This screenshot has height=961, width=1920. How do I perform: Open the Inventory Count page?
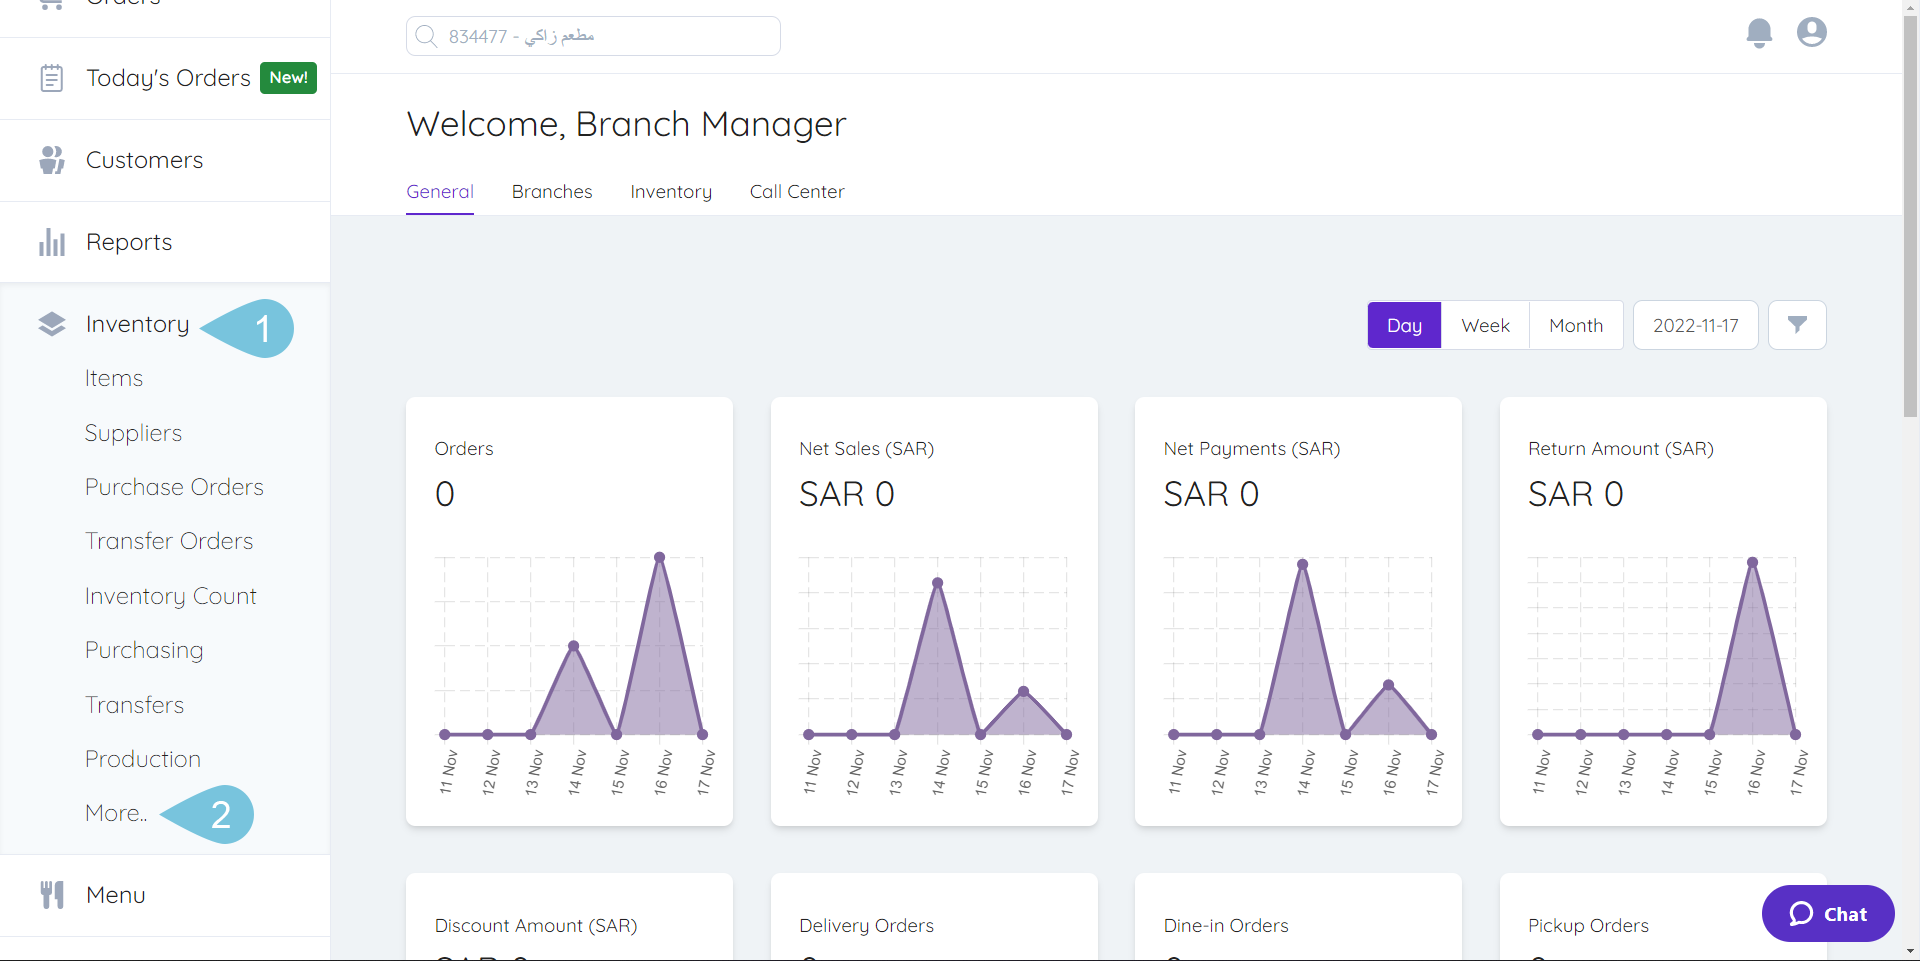pos(170,595)
